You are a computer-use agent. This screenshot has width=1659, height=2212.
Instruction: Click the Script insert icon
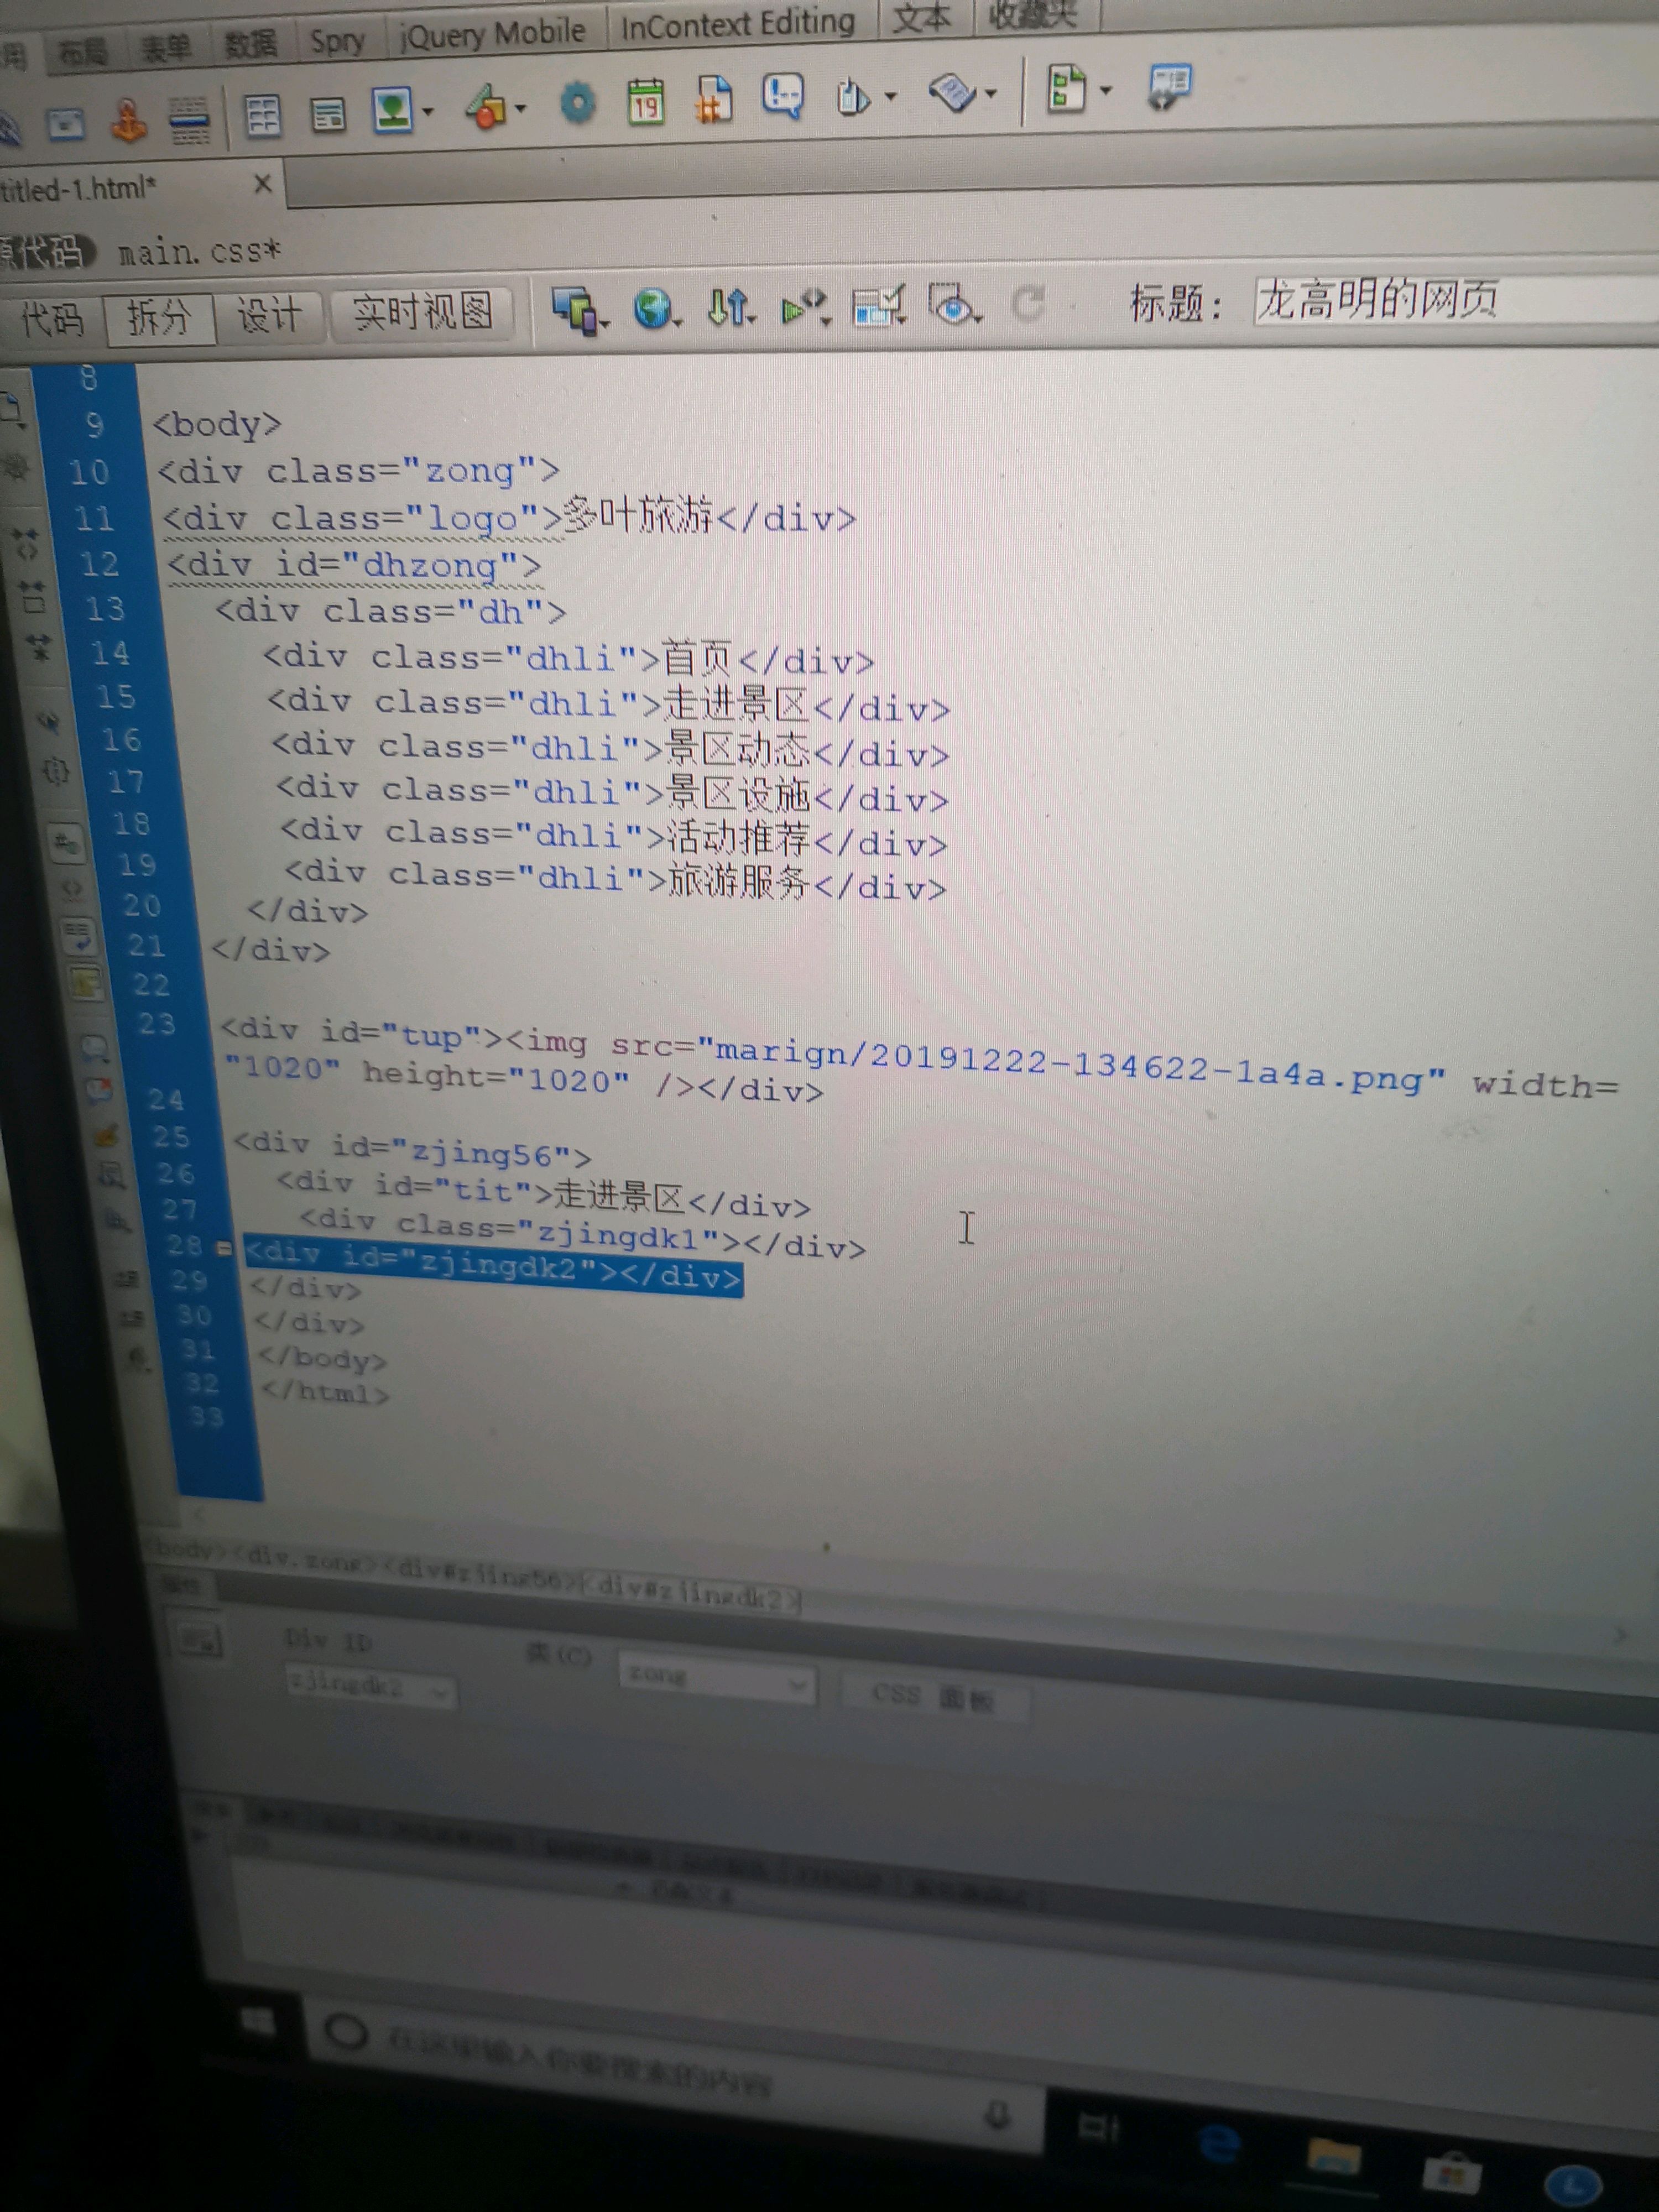[951, 93]
